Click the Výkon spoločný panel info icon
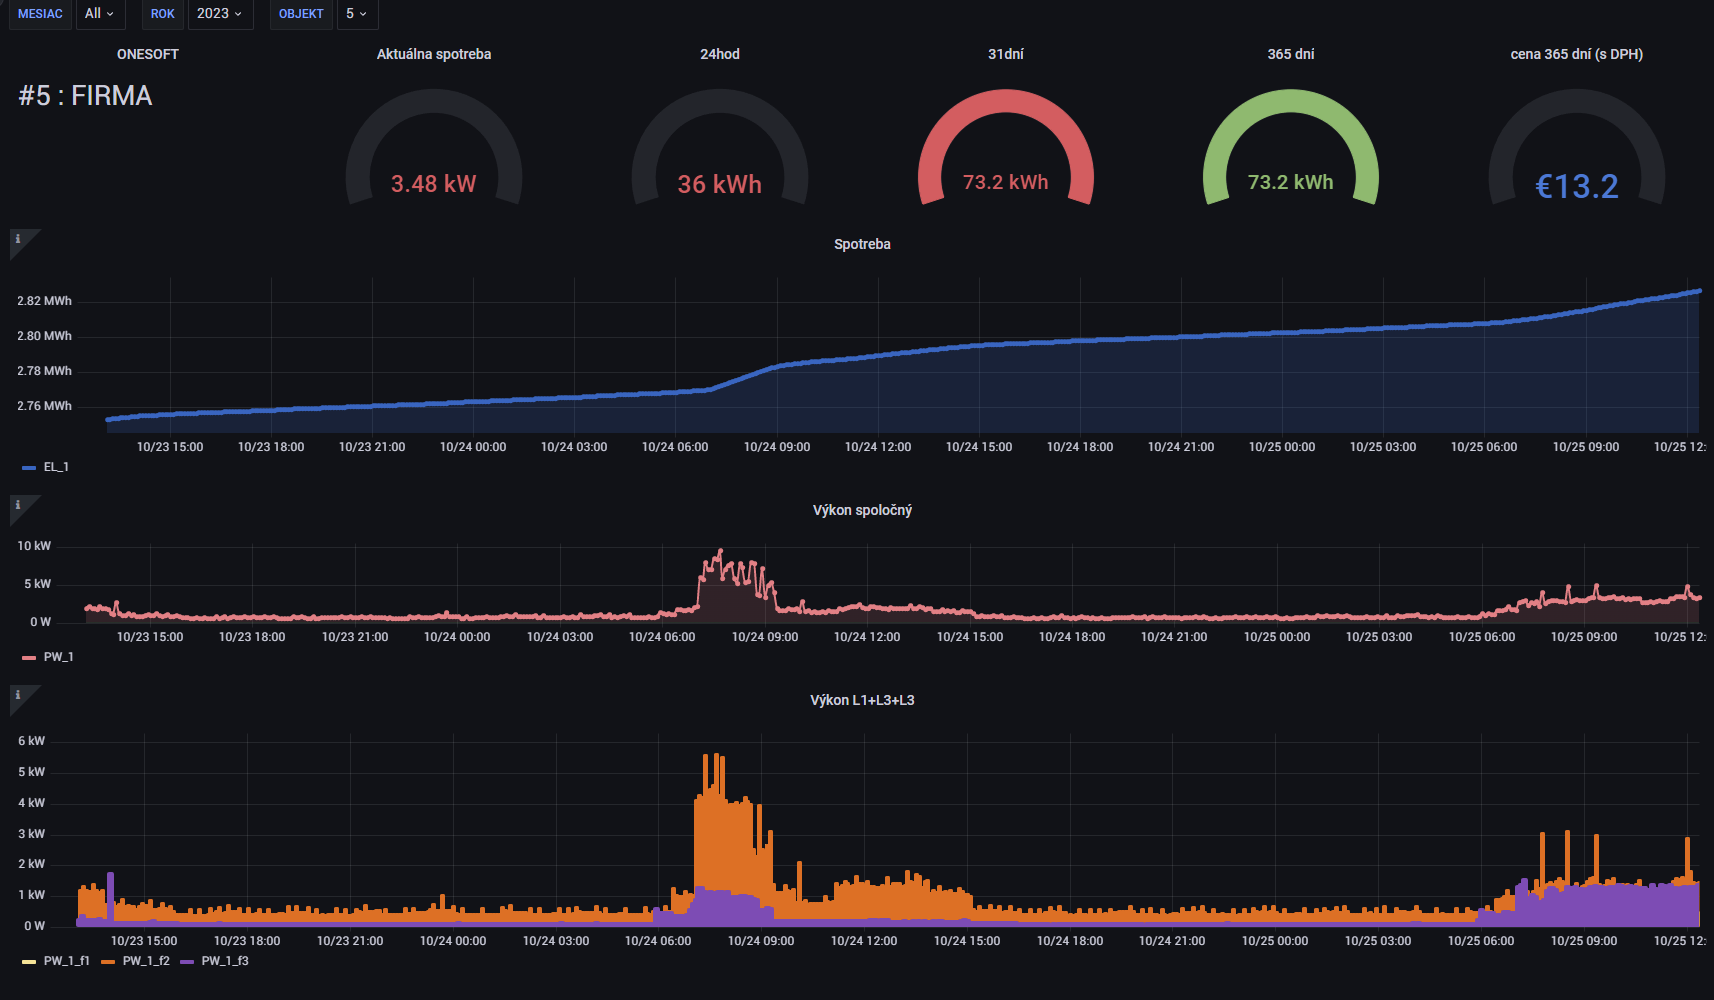Image resolution: width=1714 pixels, height=1000 pixels. click(x=18, y=505)
